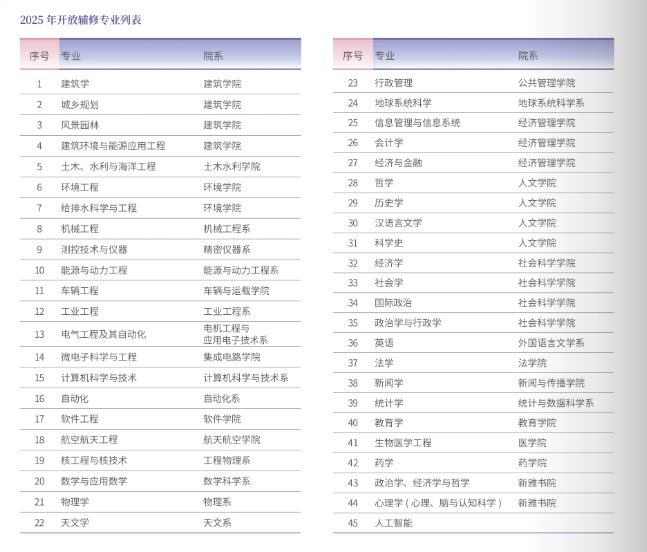
Task: Select the major '机械工程'
Action: [80, 229]
